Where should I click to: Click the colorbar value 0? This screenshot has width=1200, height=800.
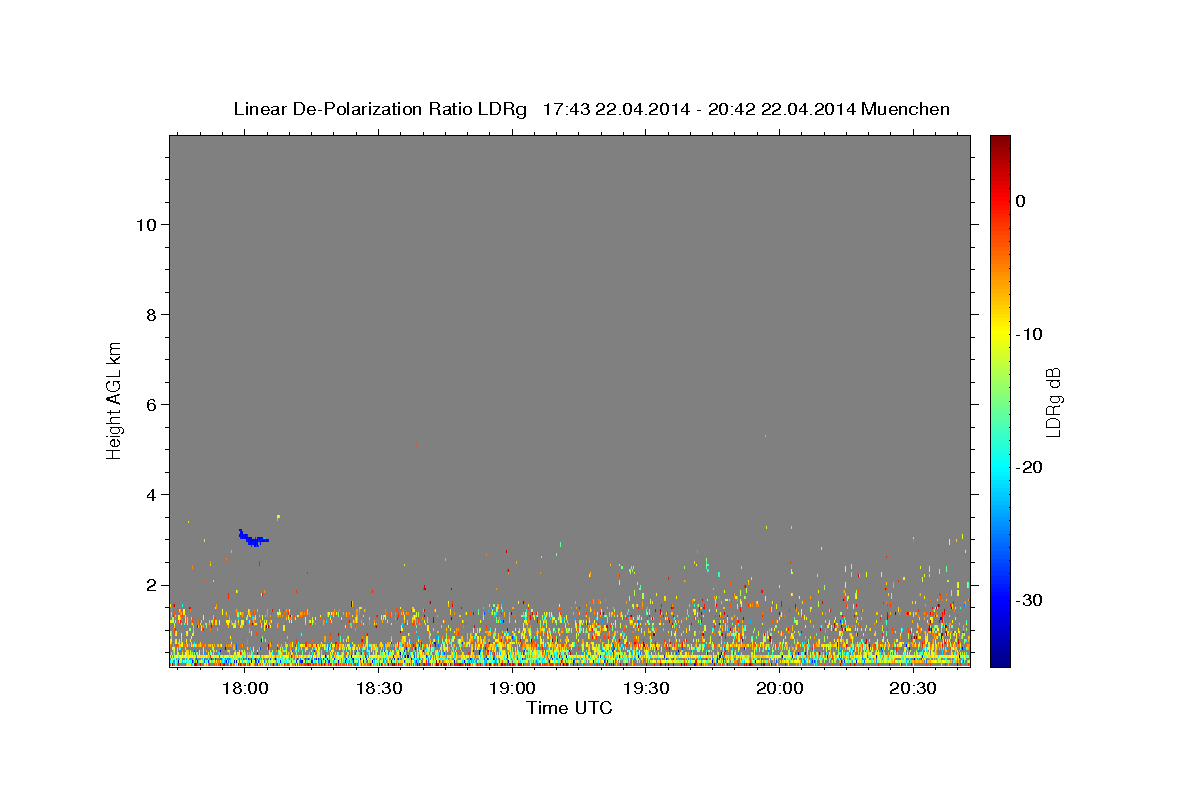pyautogui.click(x=1020, y=201)
